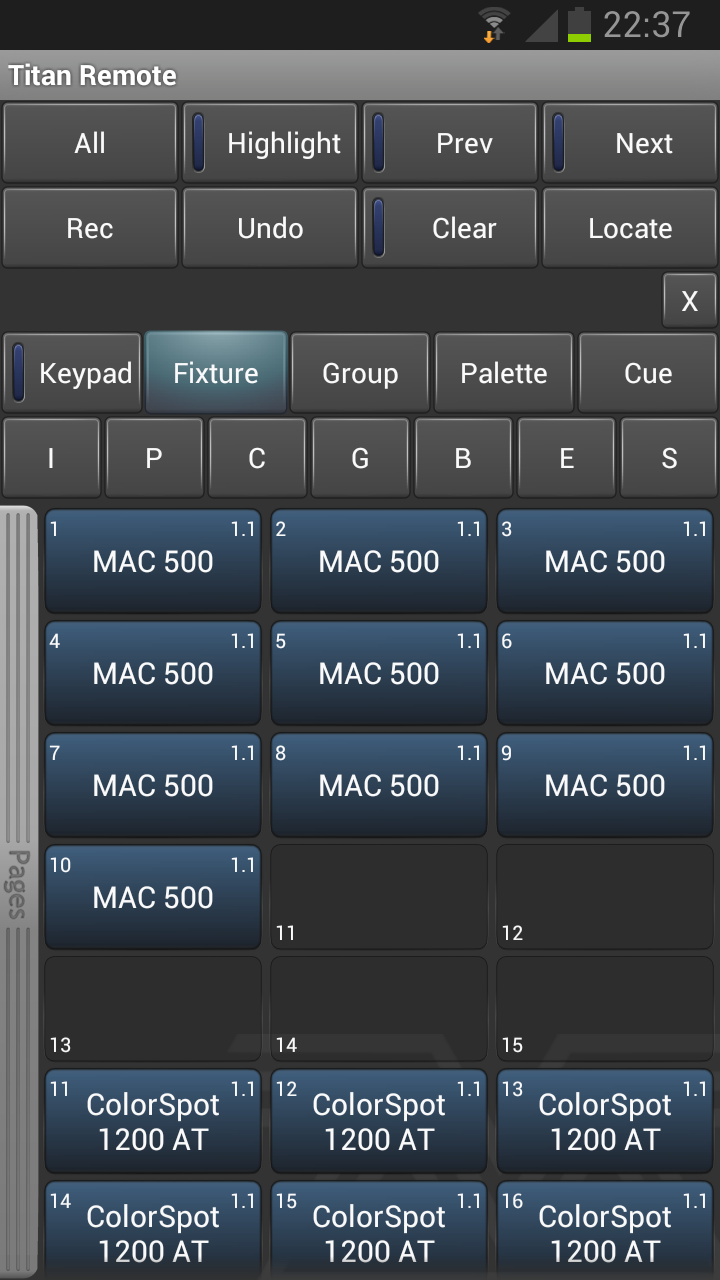
Task: Select the Beam attribute bank 'B'
Action: (x=463, y=457)
